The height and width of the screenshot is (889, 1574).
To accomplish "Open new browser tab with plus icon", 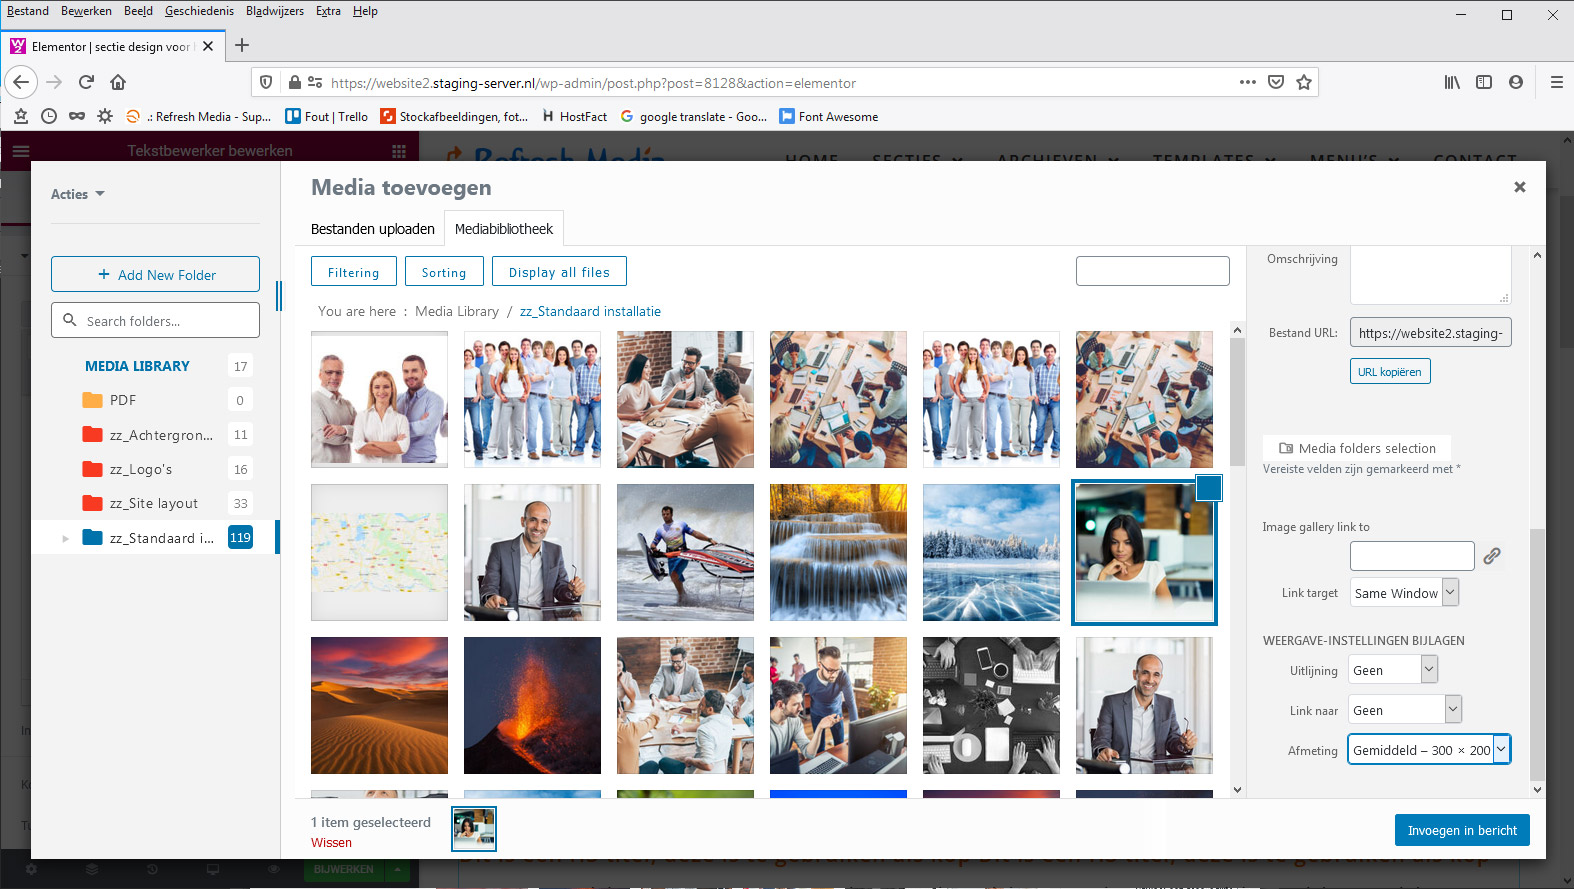I will [242, 45].
